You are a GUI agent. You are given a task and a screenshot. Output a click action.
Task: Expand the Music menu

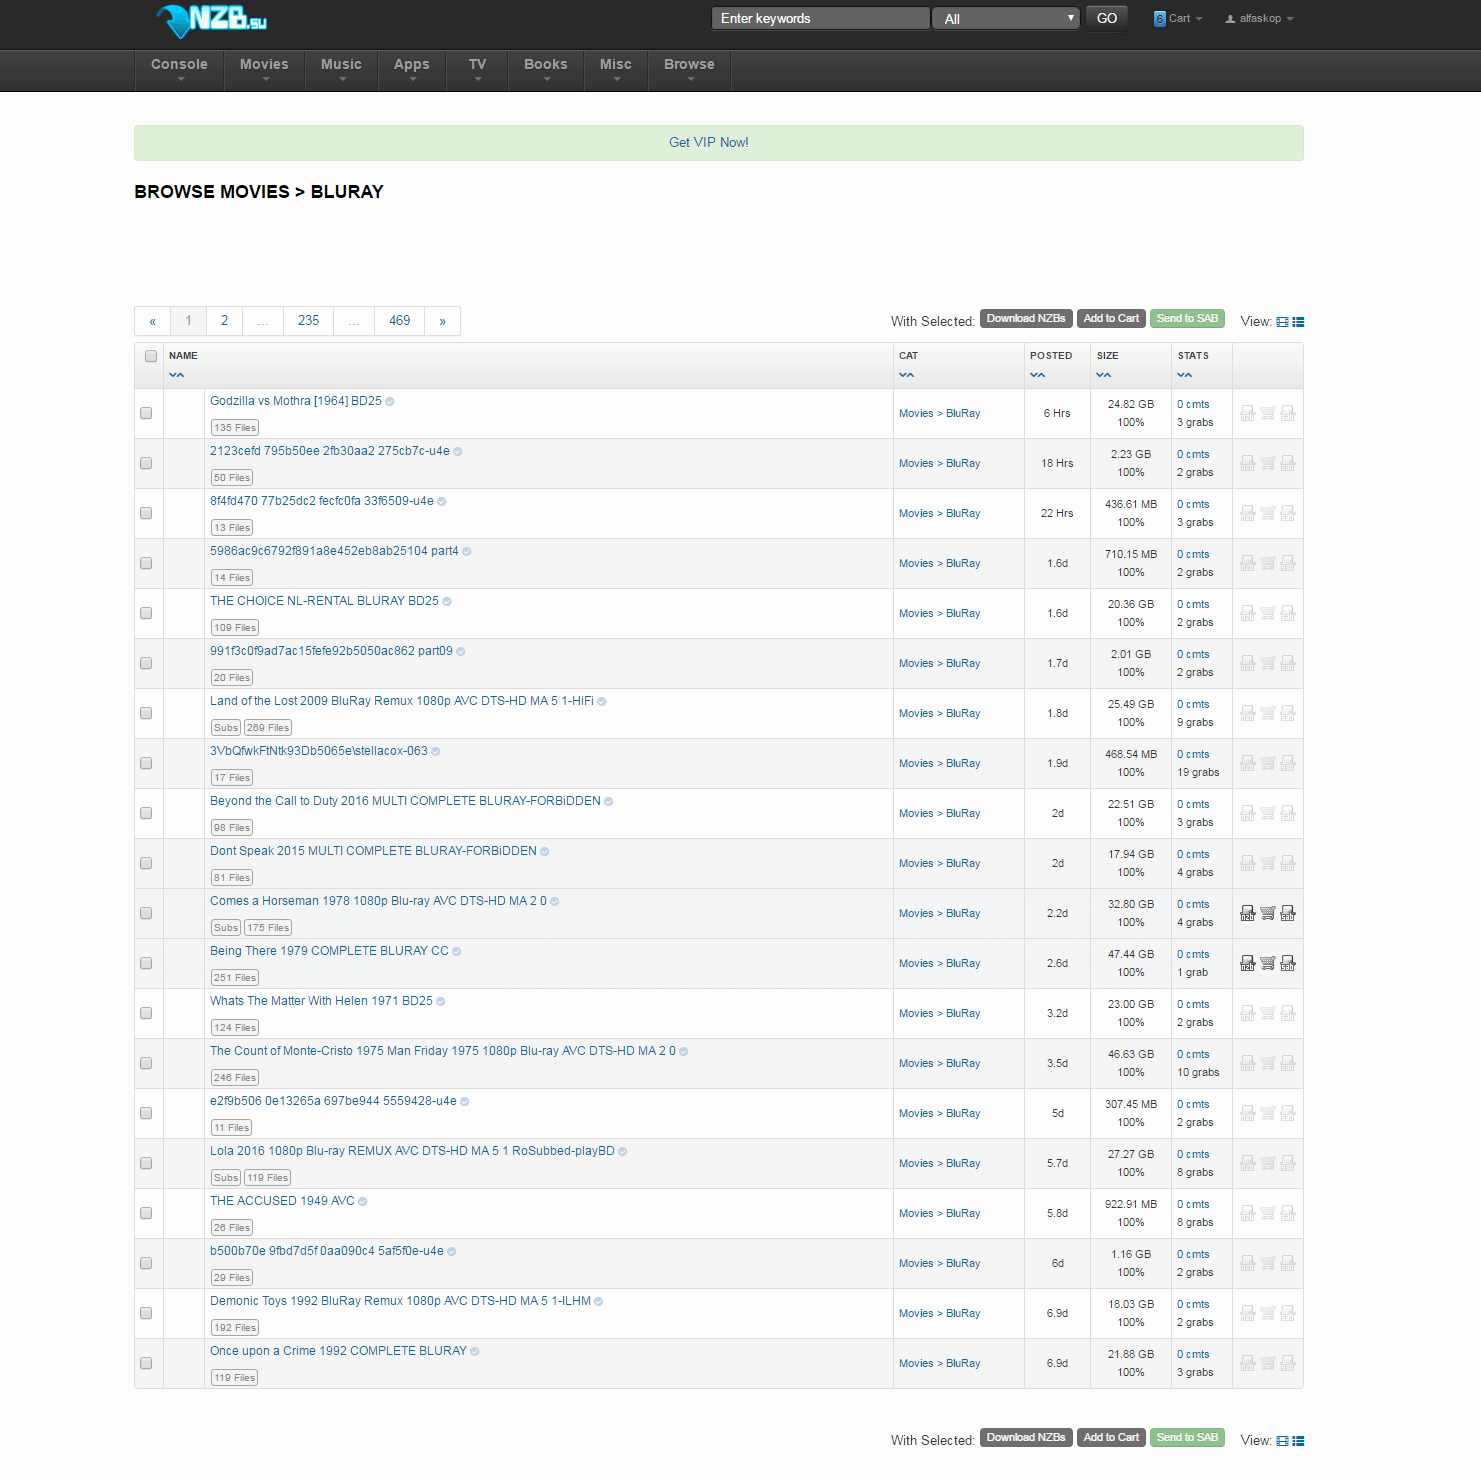[341, 70]
